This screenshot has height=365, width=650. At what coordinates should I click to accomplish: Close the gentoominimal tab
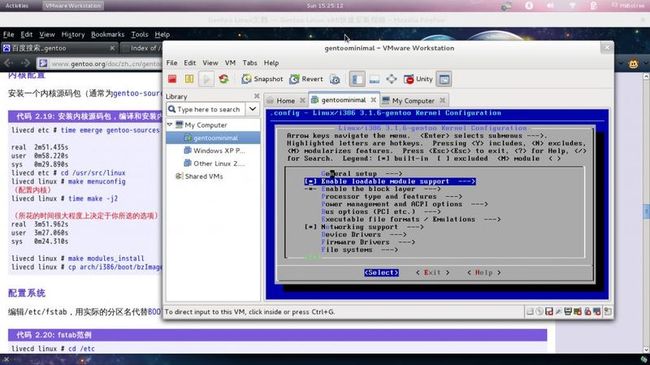[374, 100]
